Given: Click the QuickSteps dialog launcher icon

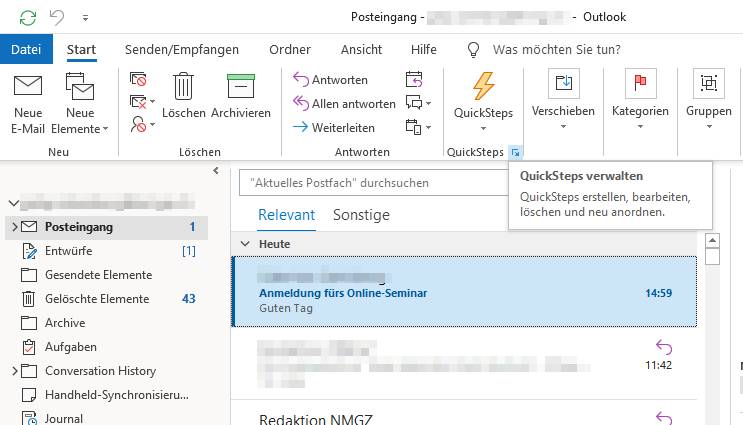Looking at the screenshot, I should [515, 153].
